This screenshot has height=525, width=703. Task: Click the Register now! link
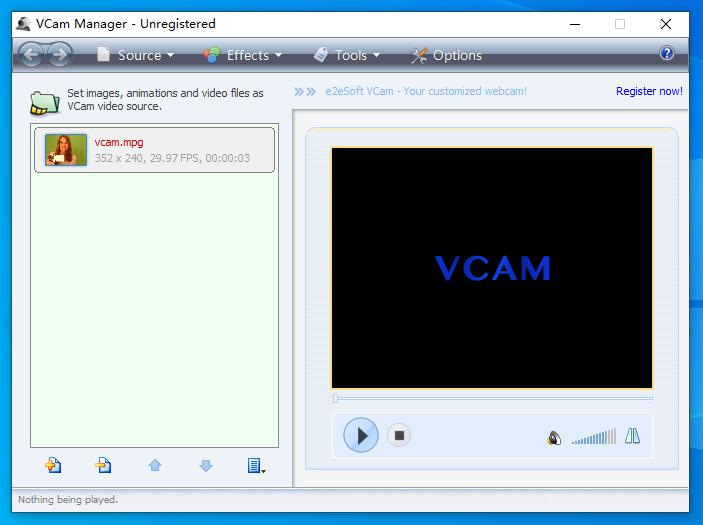[x=649, y=91]
